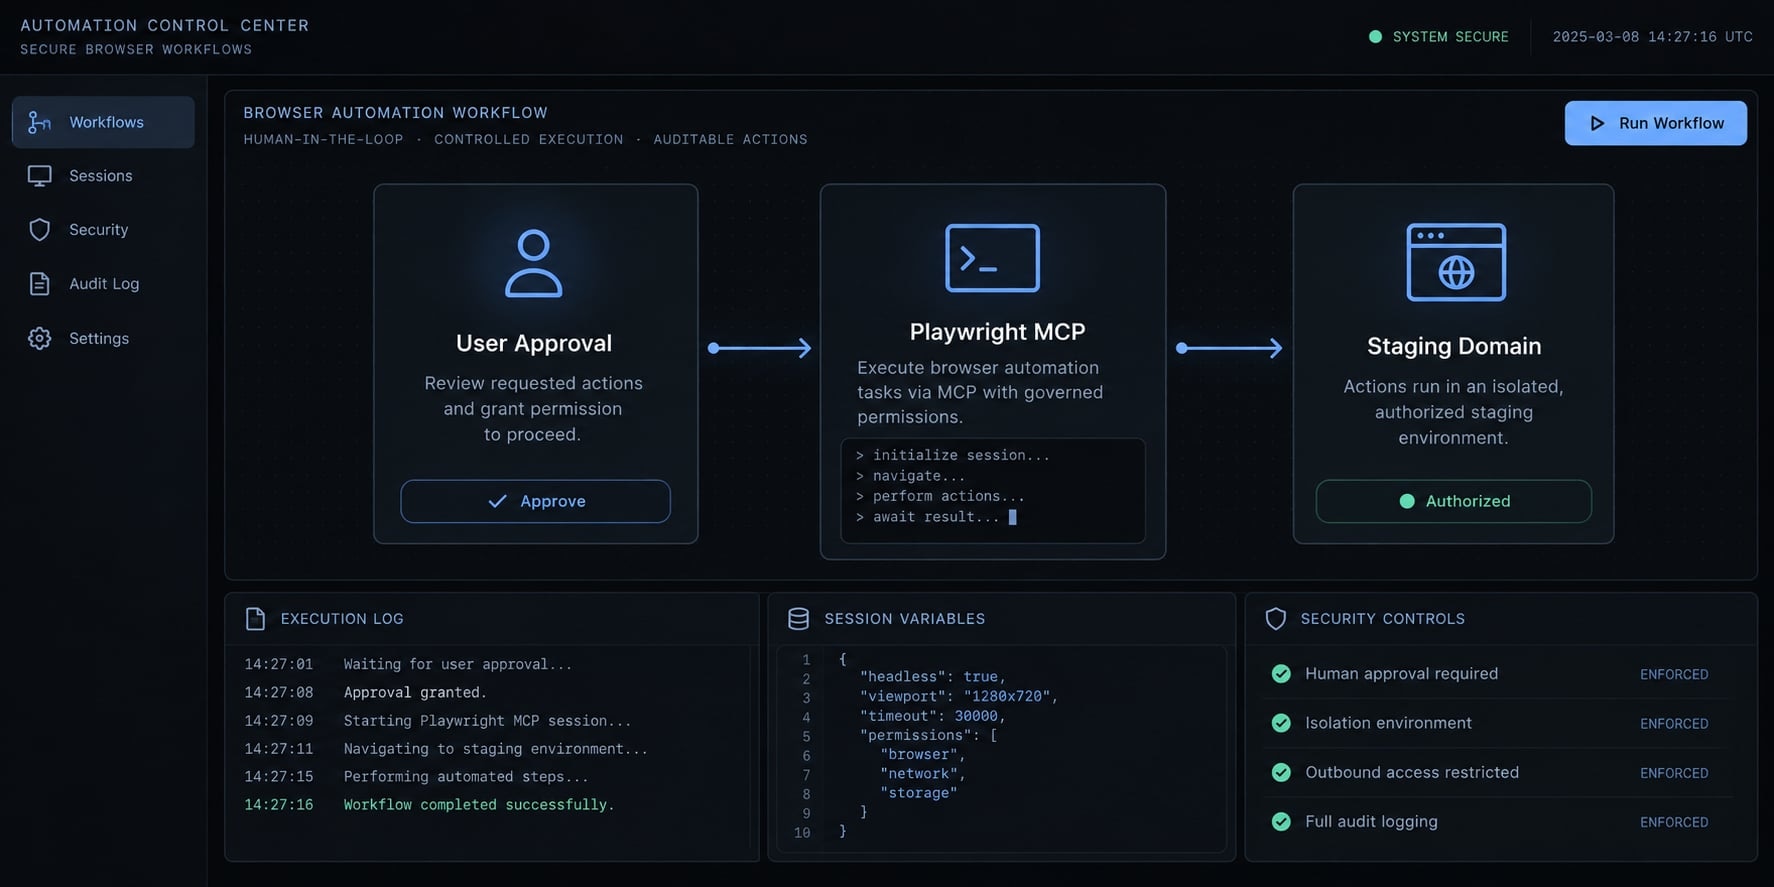The height and width of the screenshot is (887, 1774).
Task: Click the Settings gear icon
Action: pyautogui.click(x=39, y=338)
